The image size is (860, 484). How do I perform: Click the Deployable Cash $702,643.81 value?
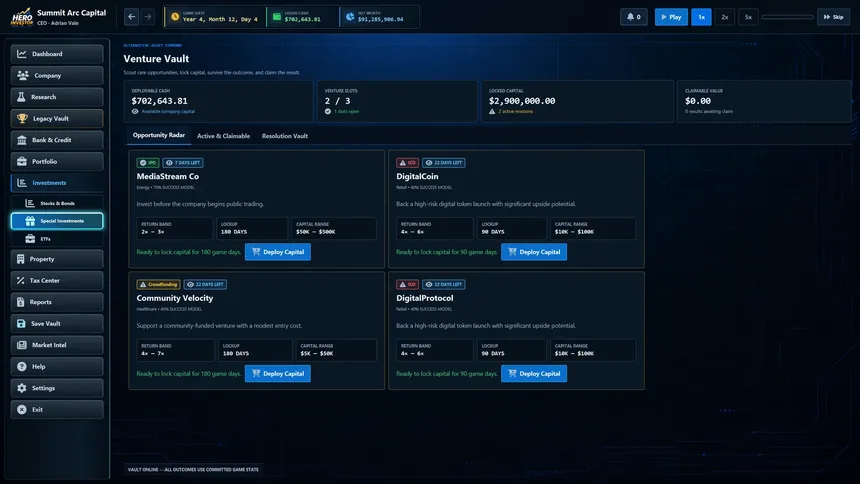pos(159,101)
